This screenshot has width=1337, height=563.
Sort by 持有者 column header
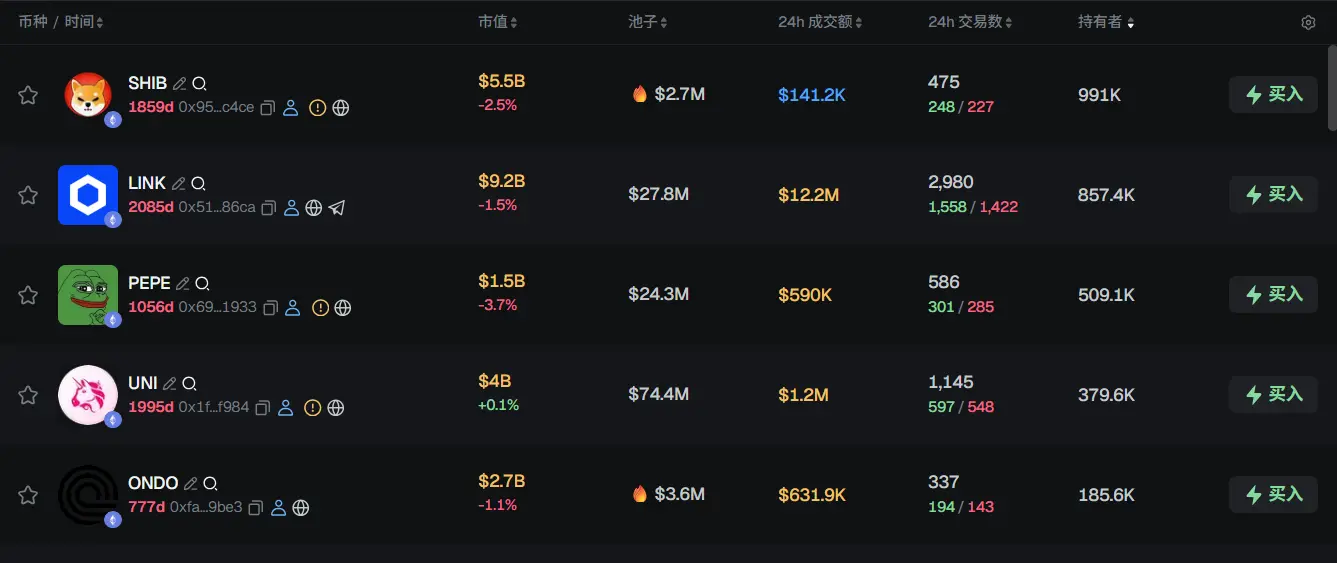[1106, 22]
